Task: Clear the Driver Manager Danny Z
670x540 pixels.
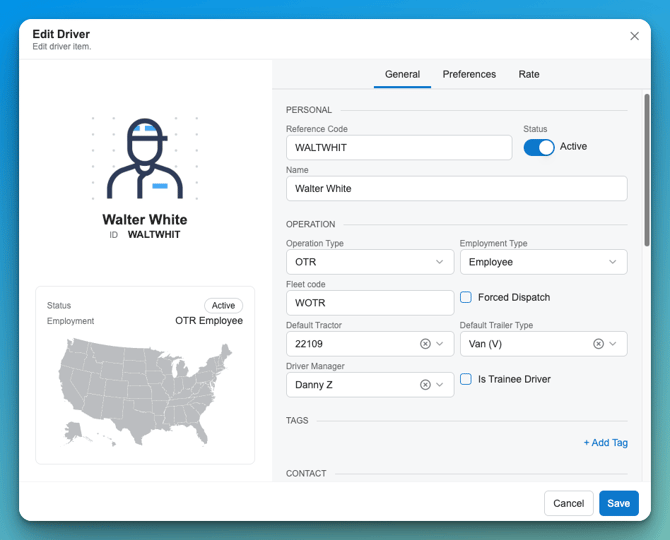Action: 425,385
